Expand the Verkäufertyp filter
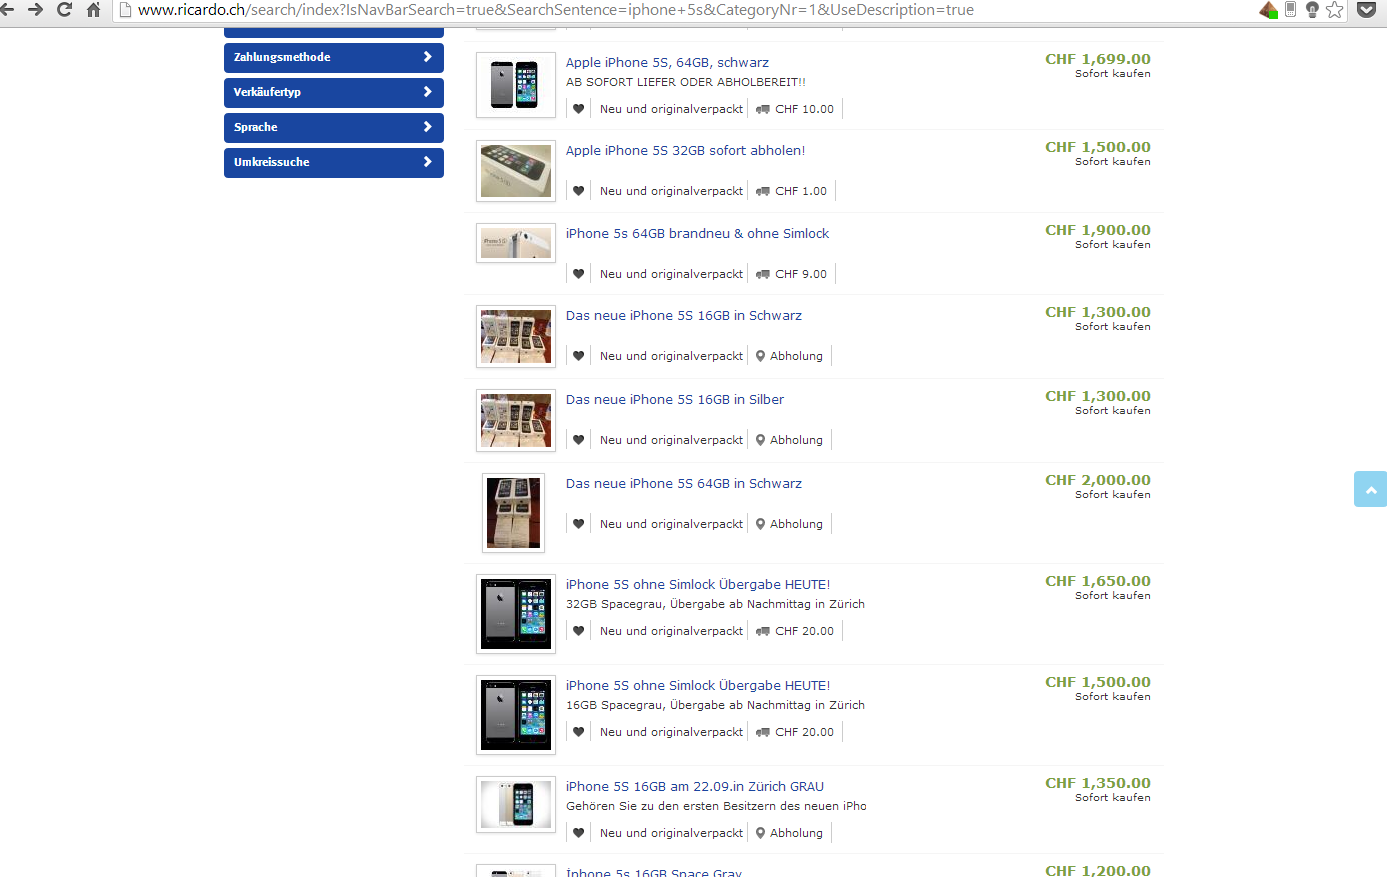The width and height of the screenshot is (1387, 877). coord(334,92)
